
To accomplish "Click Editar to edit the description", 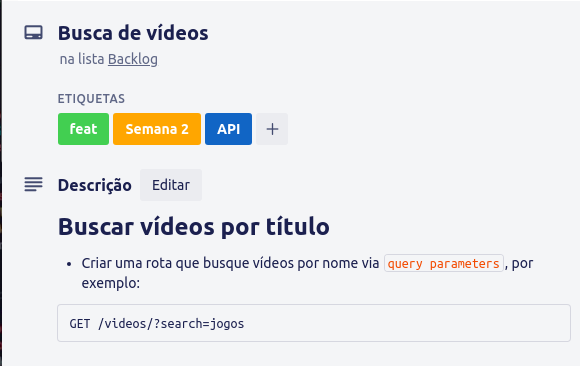I will [171, 185].
